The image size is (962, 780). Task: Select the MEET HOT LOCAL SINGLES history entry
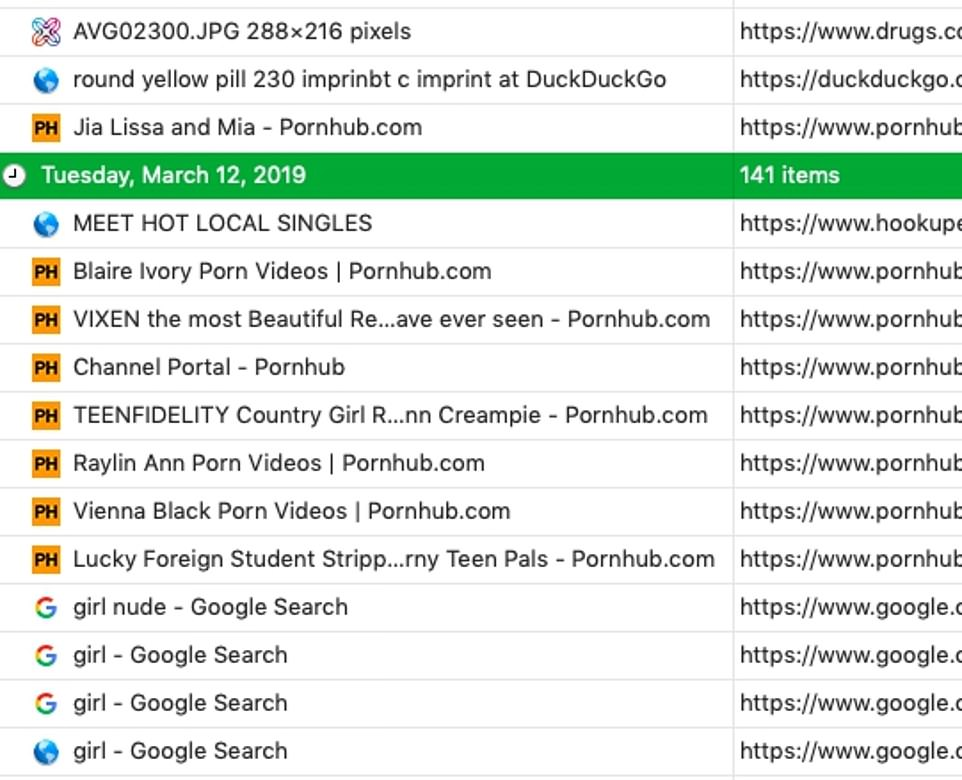[x=481, y=223]
